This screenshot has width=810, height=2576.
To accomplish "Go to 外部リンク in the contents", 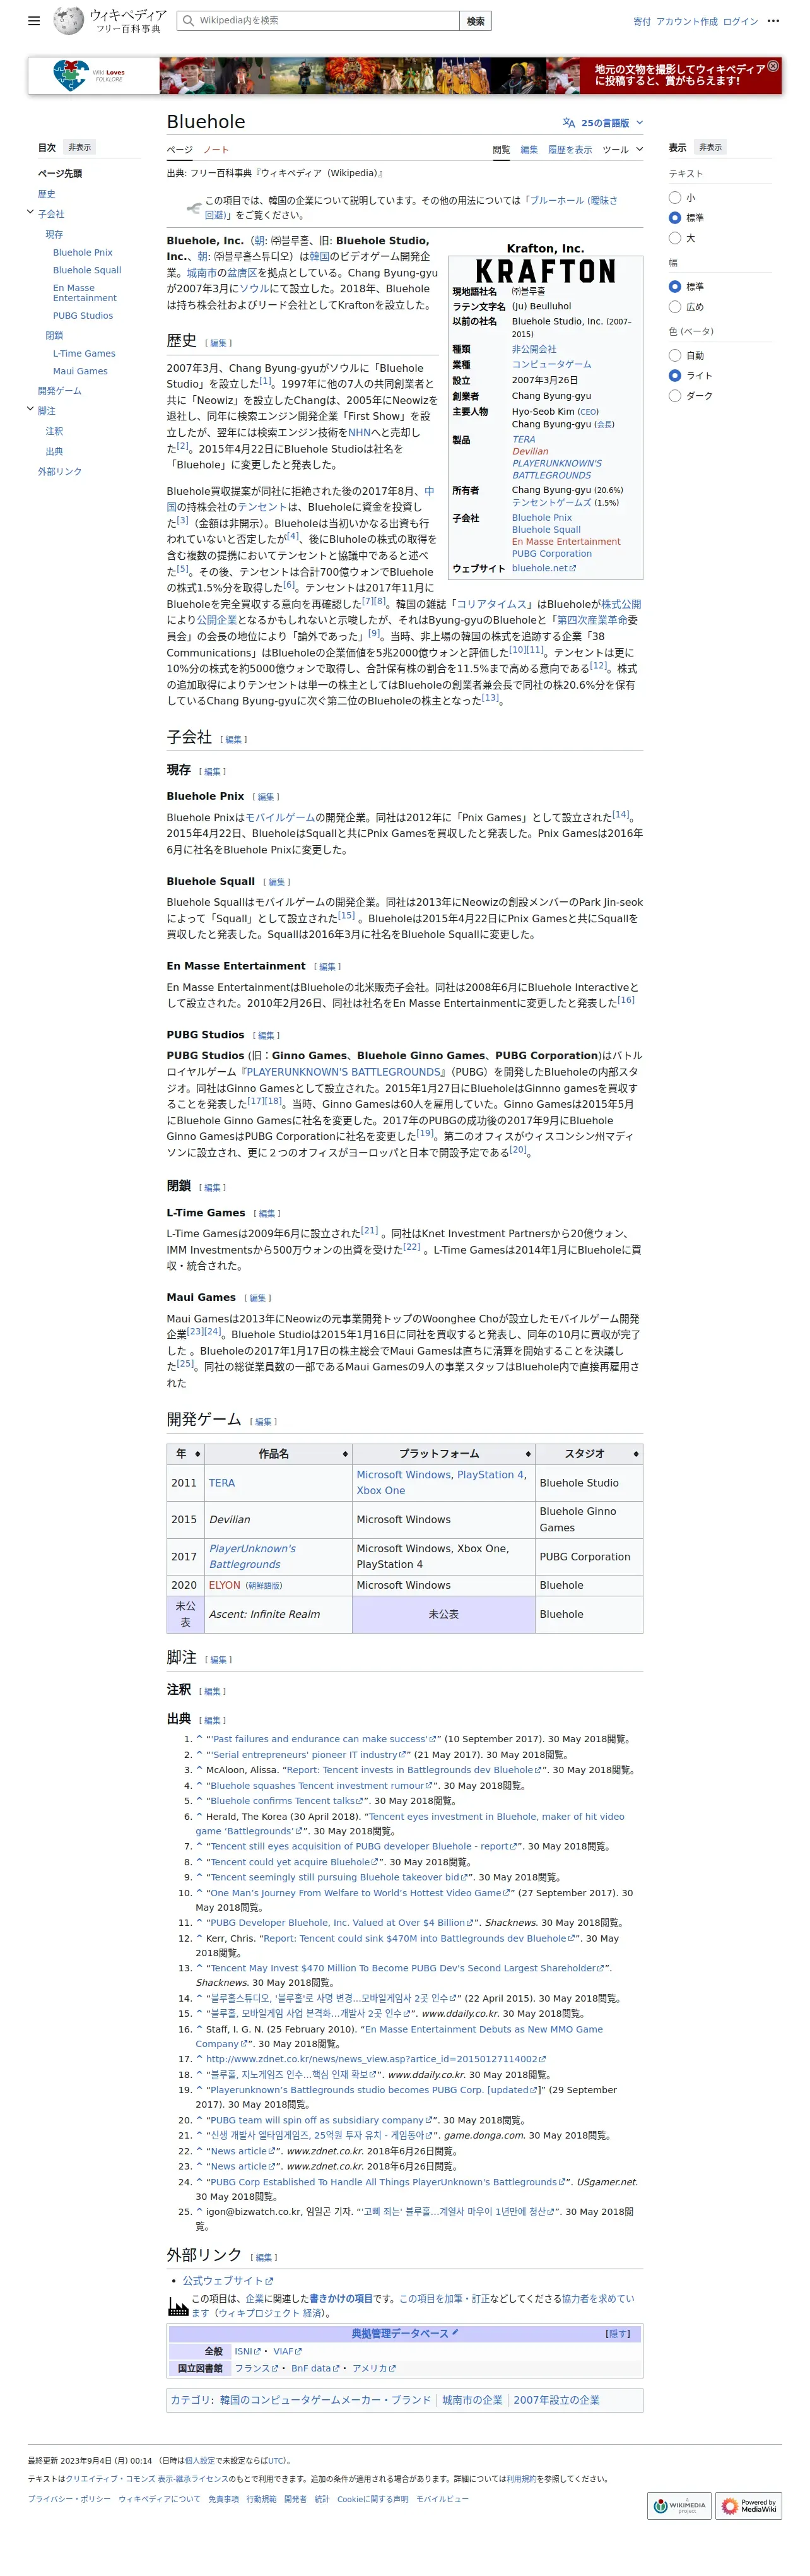I will click(60, 471).
